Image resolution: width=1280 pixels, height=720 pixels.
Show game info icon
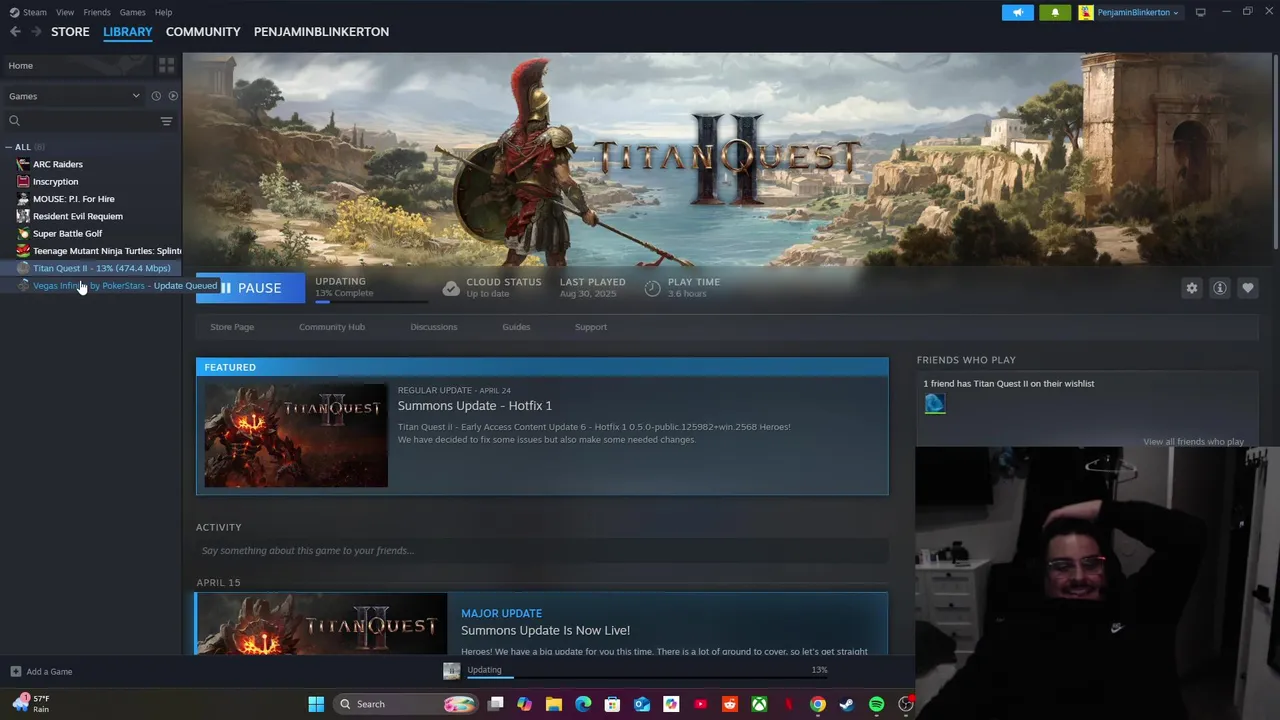(x=1219, y=288)
